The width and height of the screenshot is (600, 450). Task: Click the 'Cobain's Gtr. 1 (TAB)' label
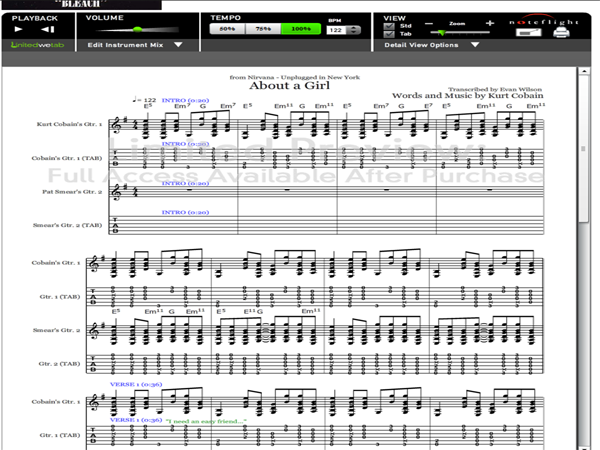(67, 158)
